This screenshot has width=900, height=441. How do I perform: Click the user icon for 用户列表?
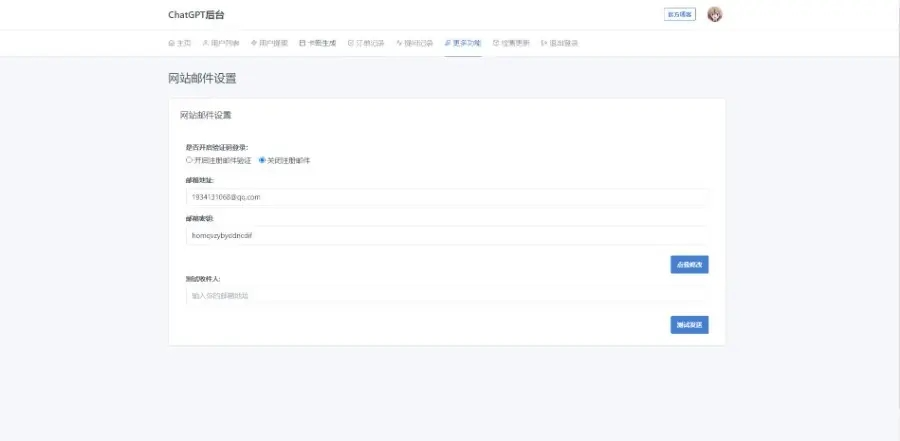(205, 44)
